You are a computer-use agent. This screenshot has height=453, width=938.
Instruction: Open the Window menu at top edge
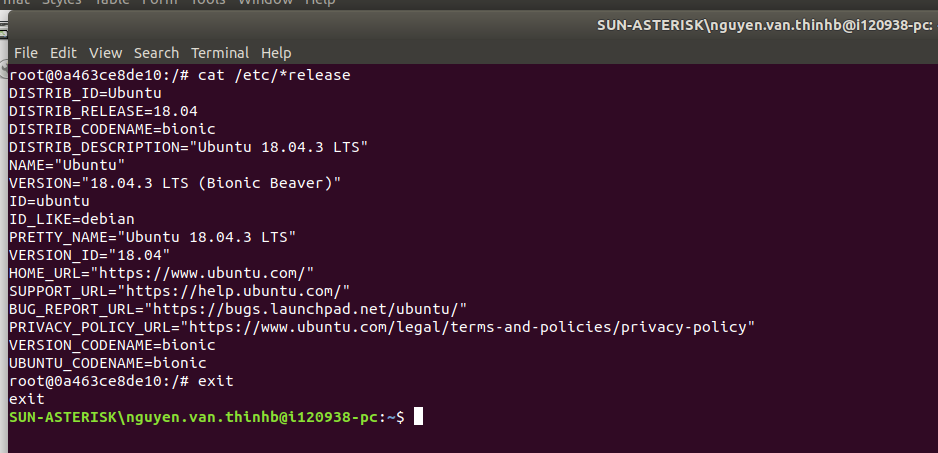click(x=265, y=3)
